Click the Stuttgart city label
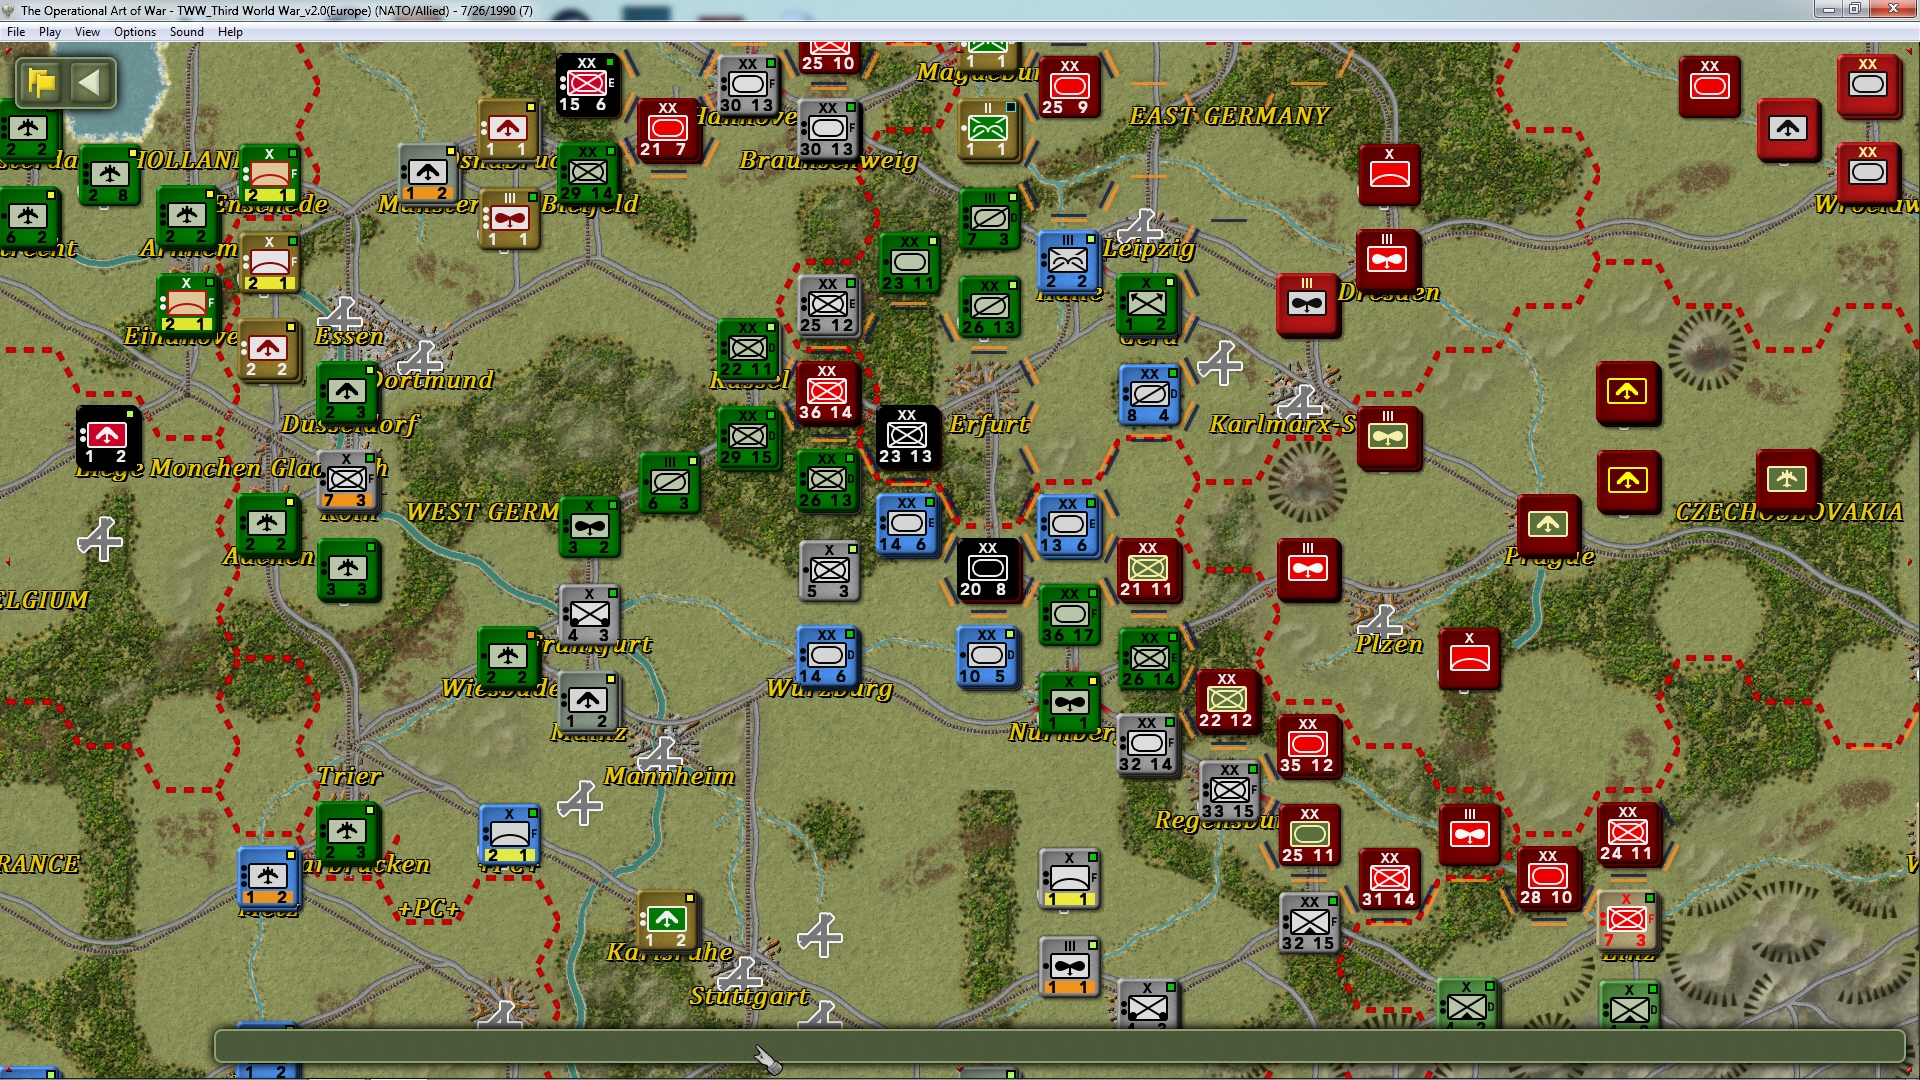 click(x=749, y=996)
